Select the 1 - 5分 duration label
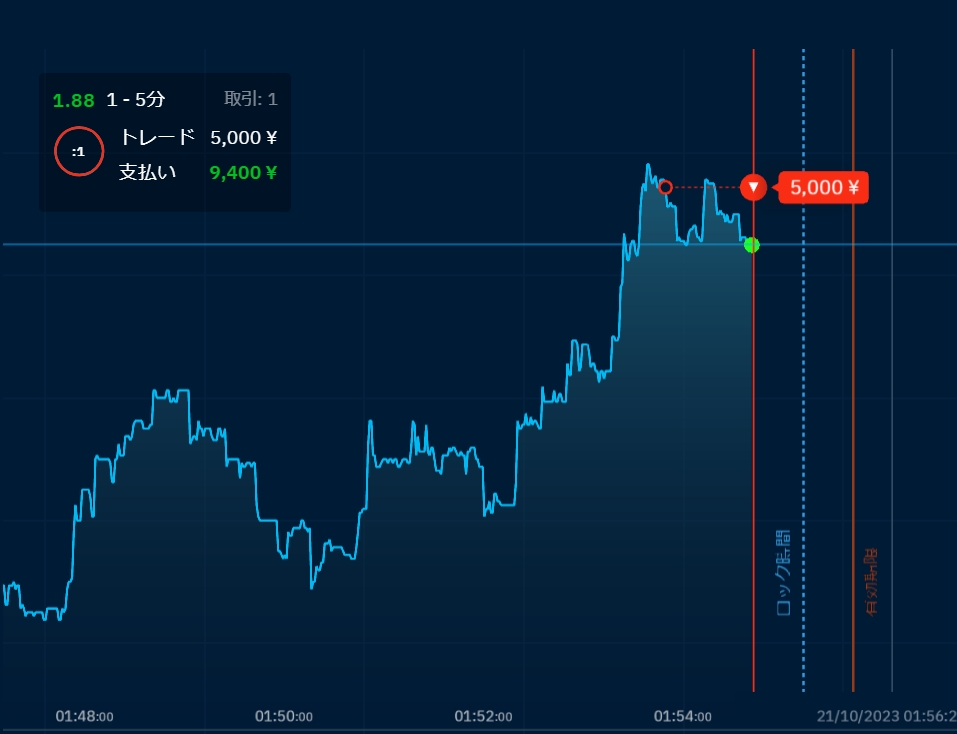This screenshot has width=957, height=734. click(x=135, y=100)
